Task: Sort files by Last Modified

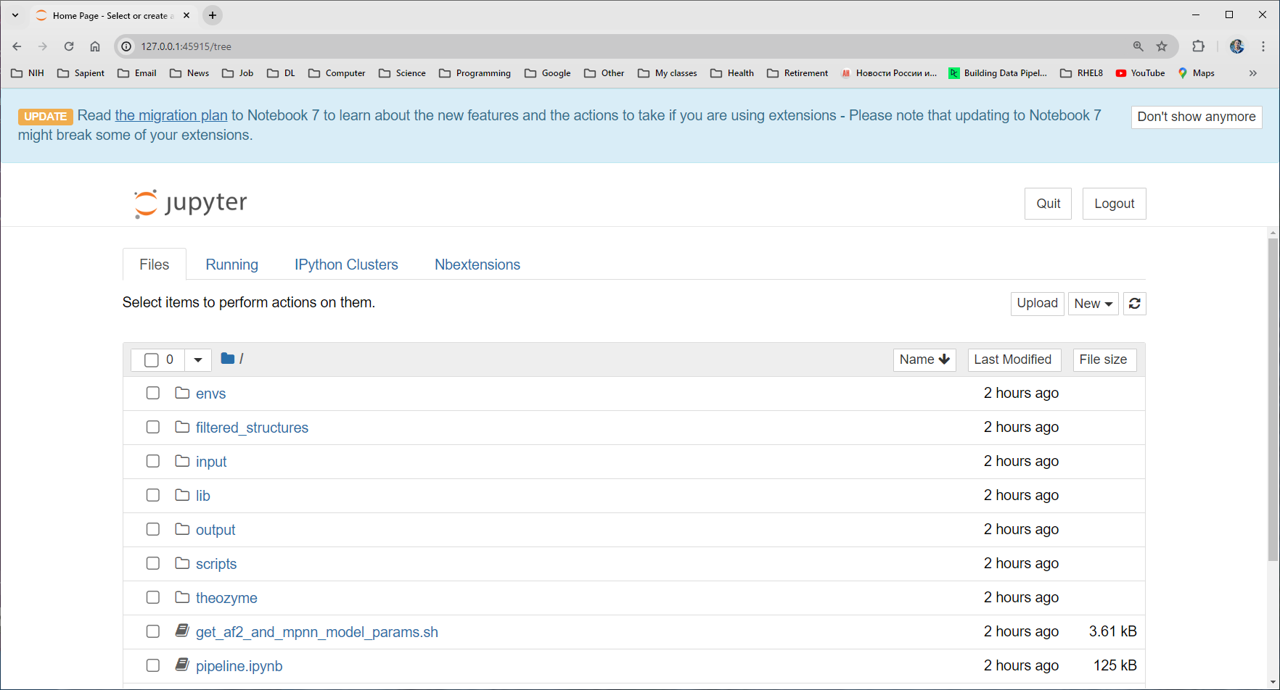Action: tap(1013, 359)
